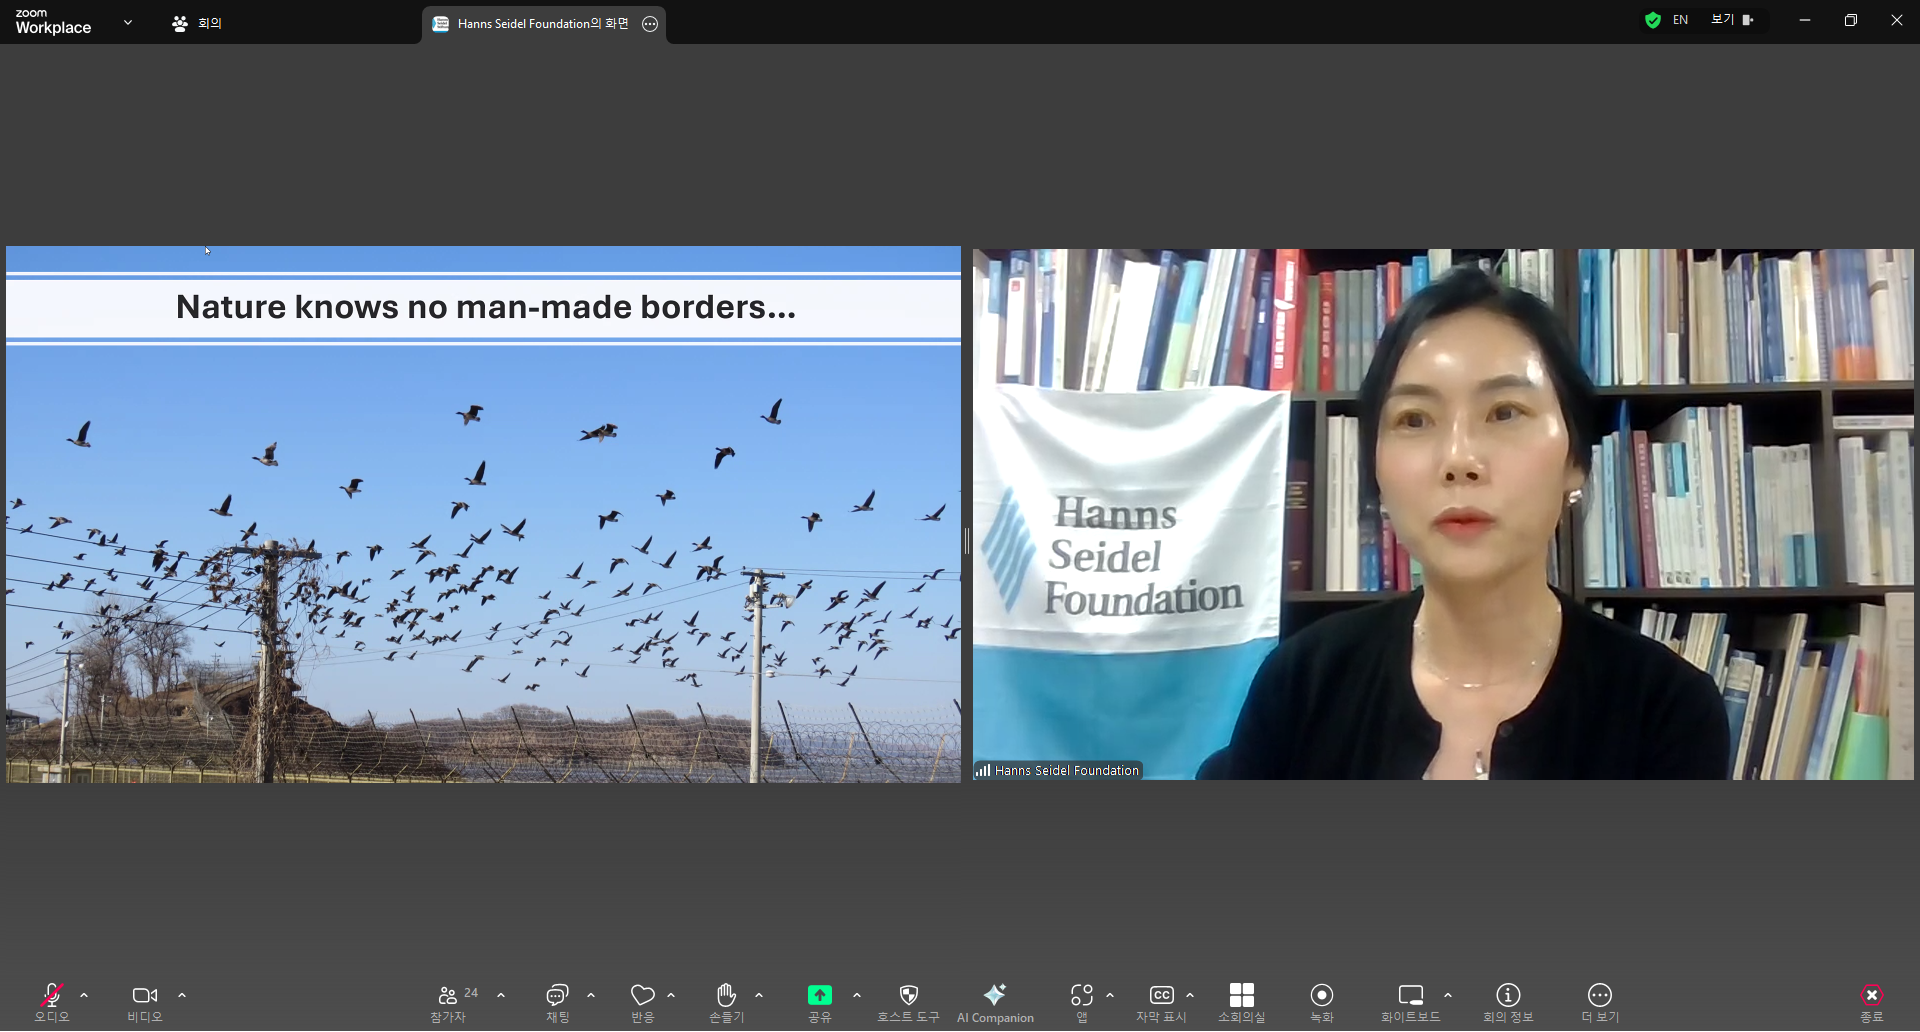Launch AI Companion

[x=994, y=996]
